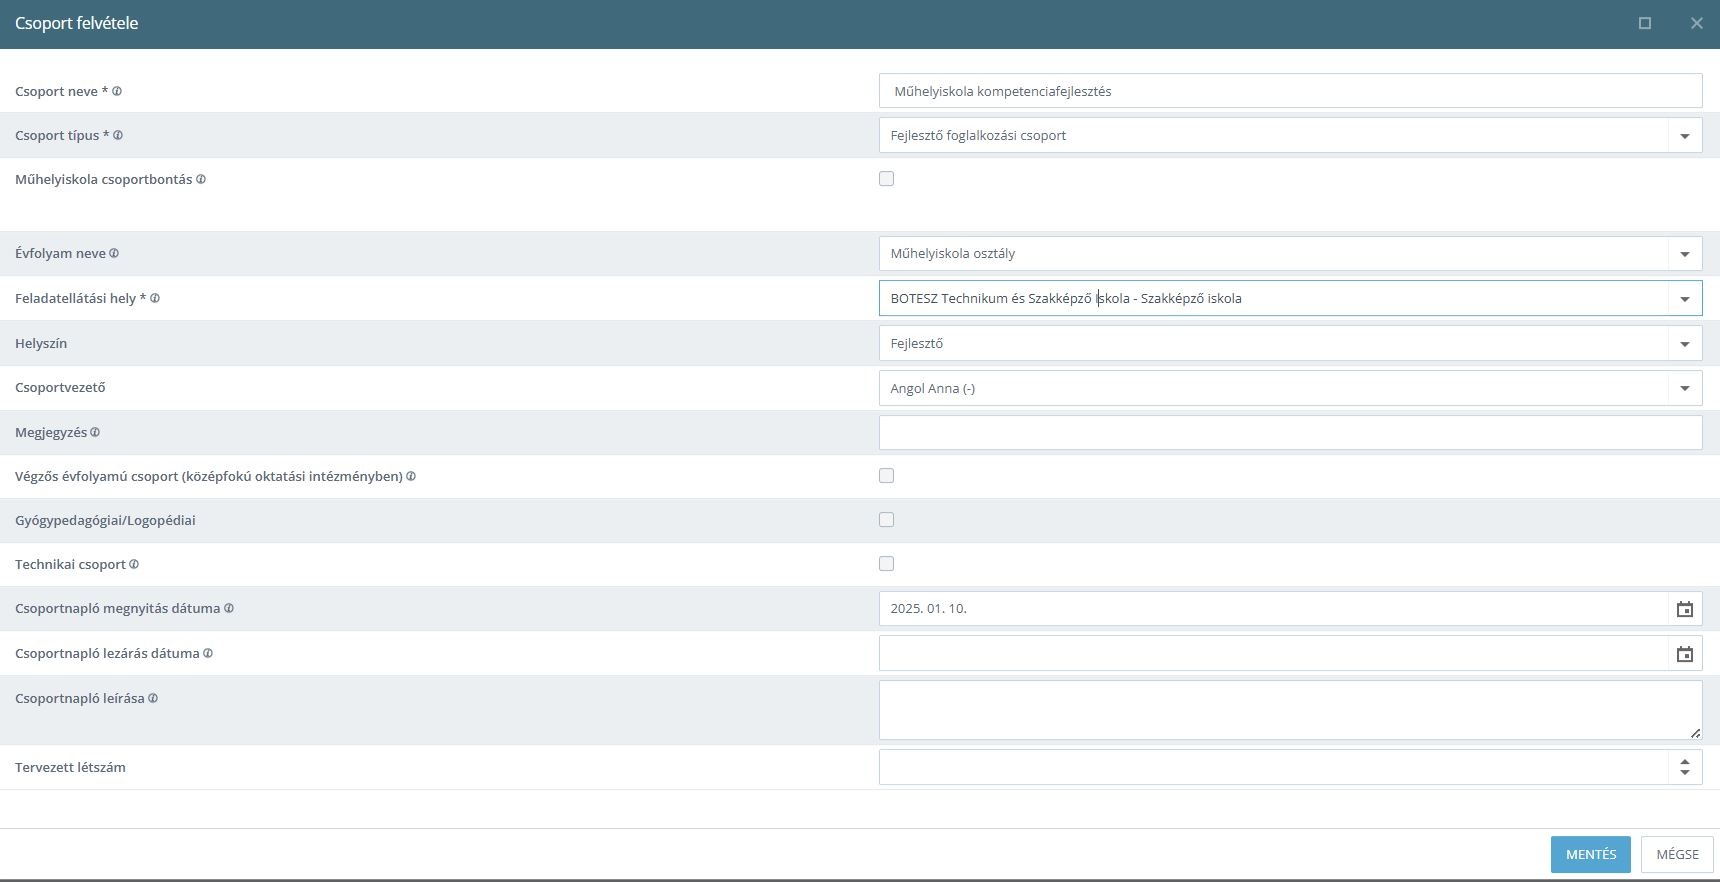This screenshot has height=882, width=1720.
Task: Toggle Műhelyiskola csoportbontás checkbox
Action: [886, 179]
